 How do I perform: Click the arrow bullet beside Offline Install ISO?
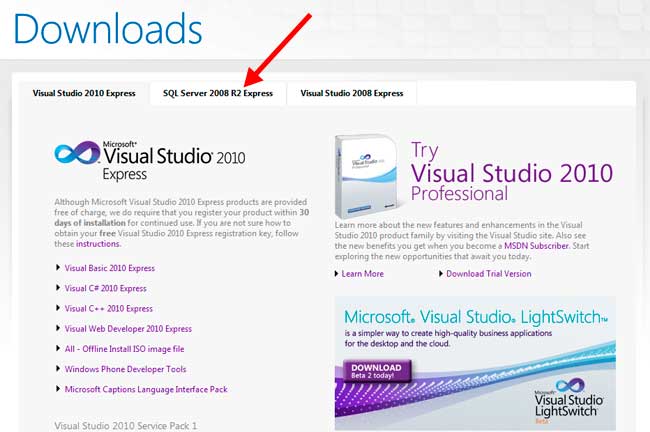(58, 348)
